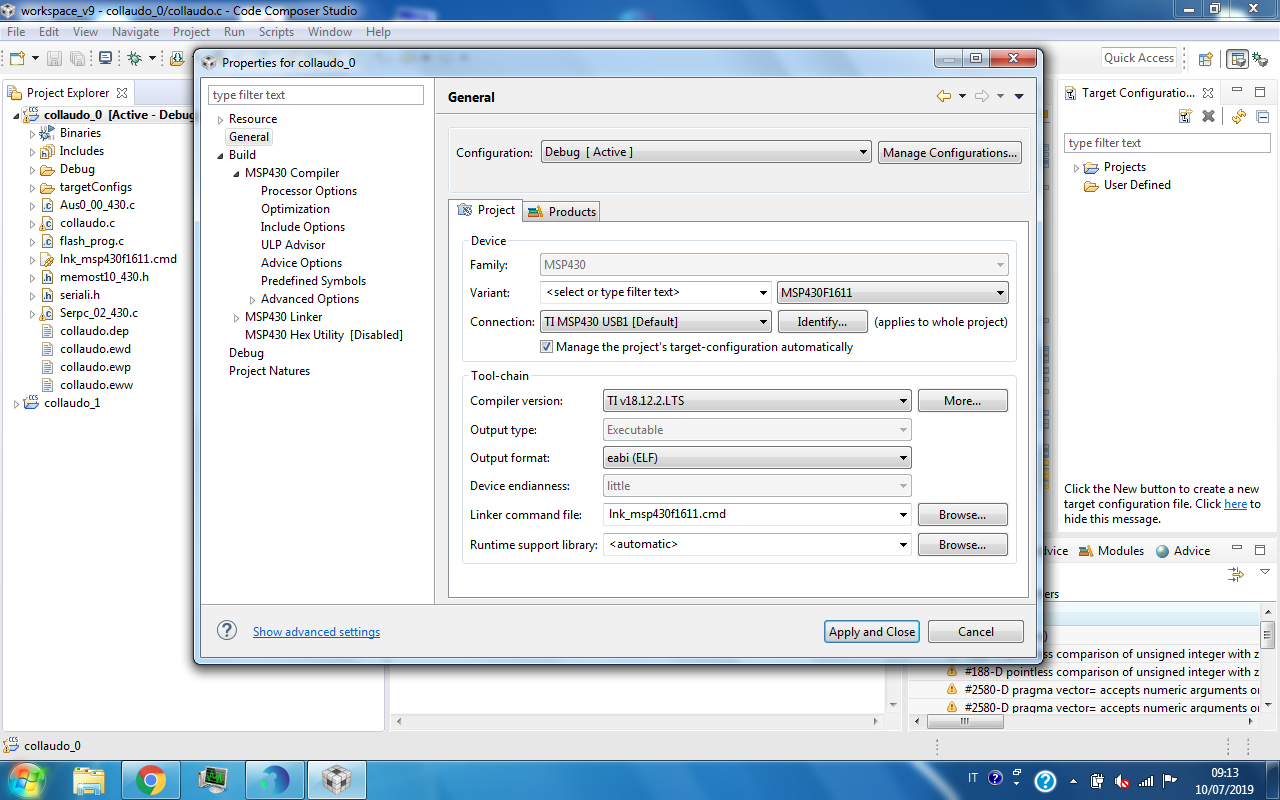Click refresh icon in Target Configurations panel
The width and height of the screenshot is (1280, 800).
coord(1239,116)
